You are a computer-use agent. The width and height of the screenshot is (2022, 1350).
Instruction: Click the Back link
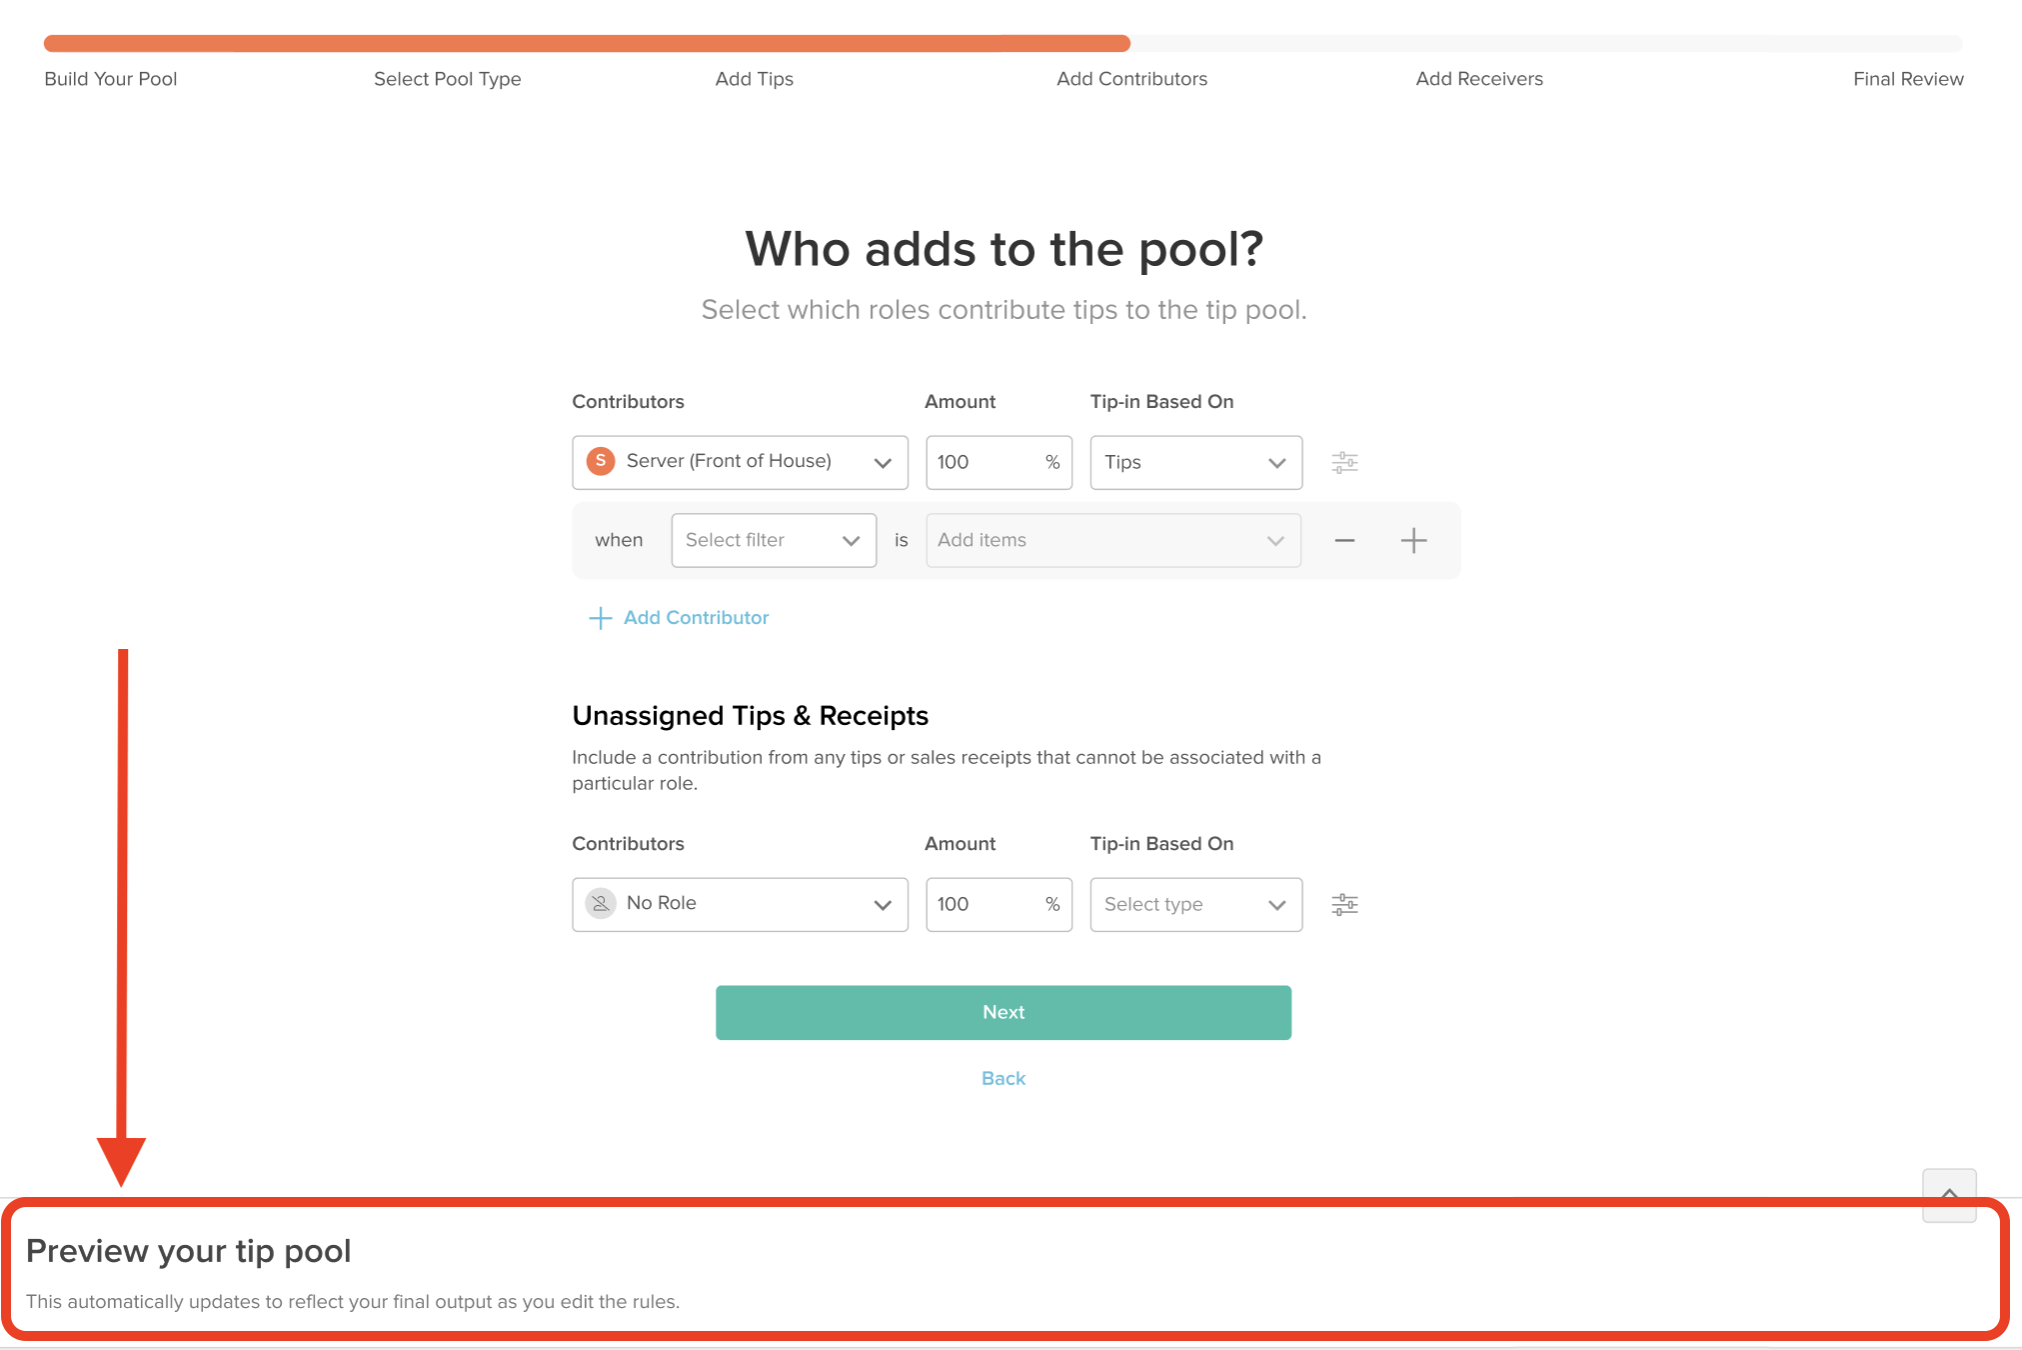point(1003,1078)
